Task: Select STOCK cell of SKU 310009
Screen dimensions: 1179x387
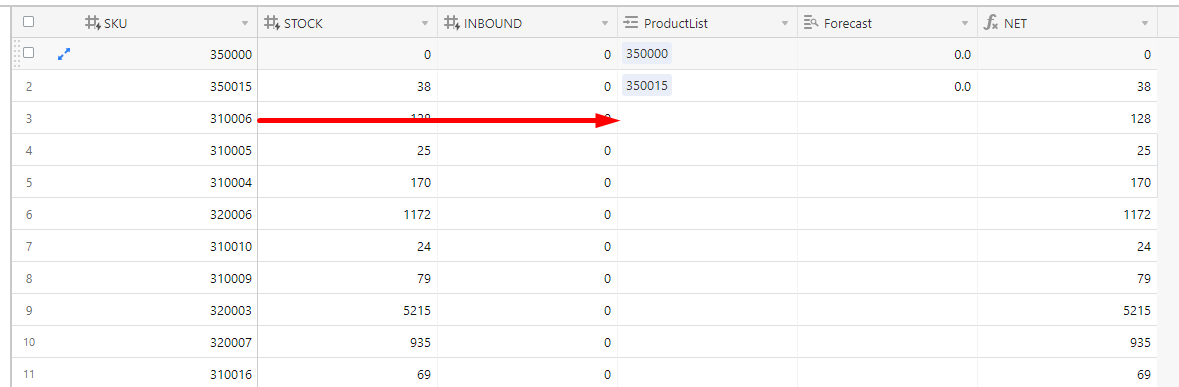Action: 347,278
